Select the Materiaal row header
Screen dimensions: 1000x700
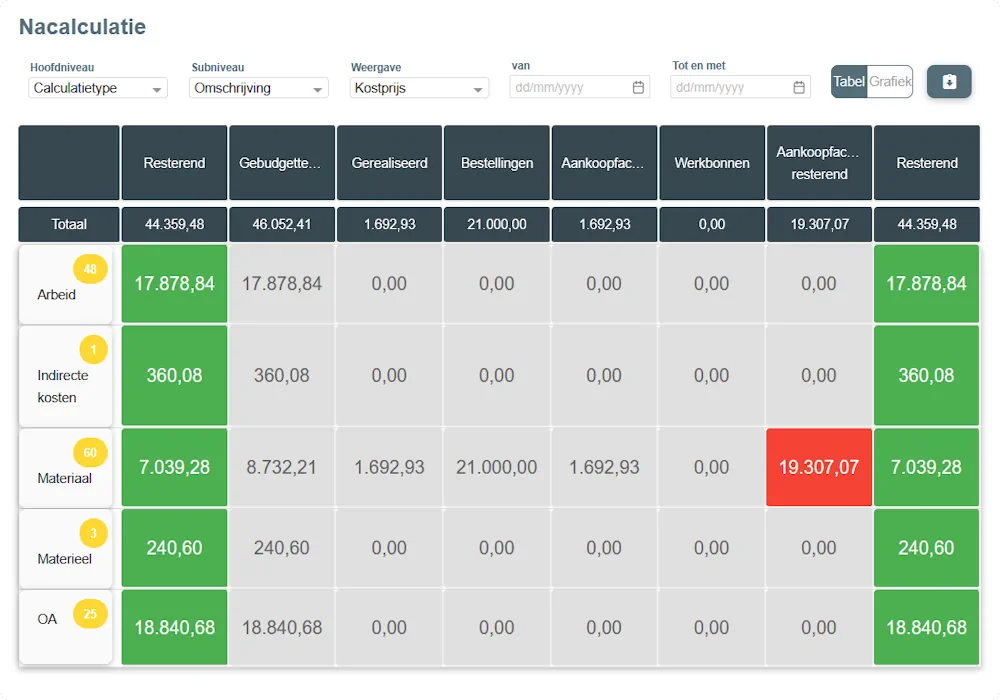[x=66, y=467]
